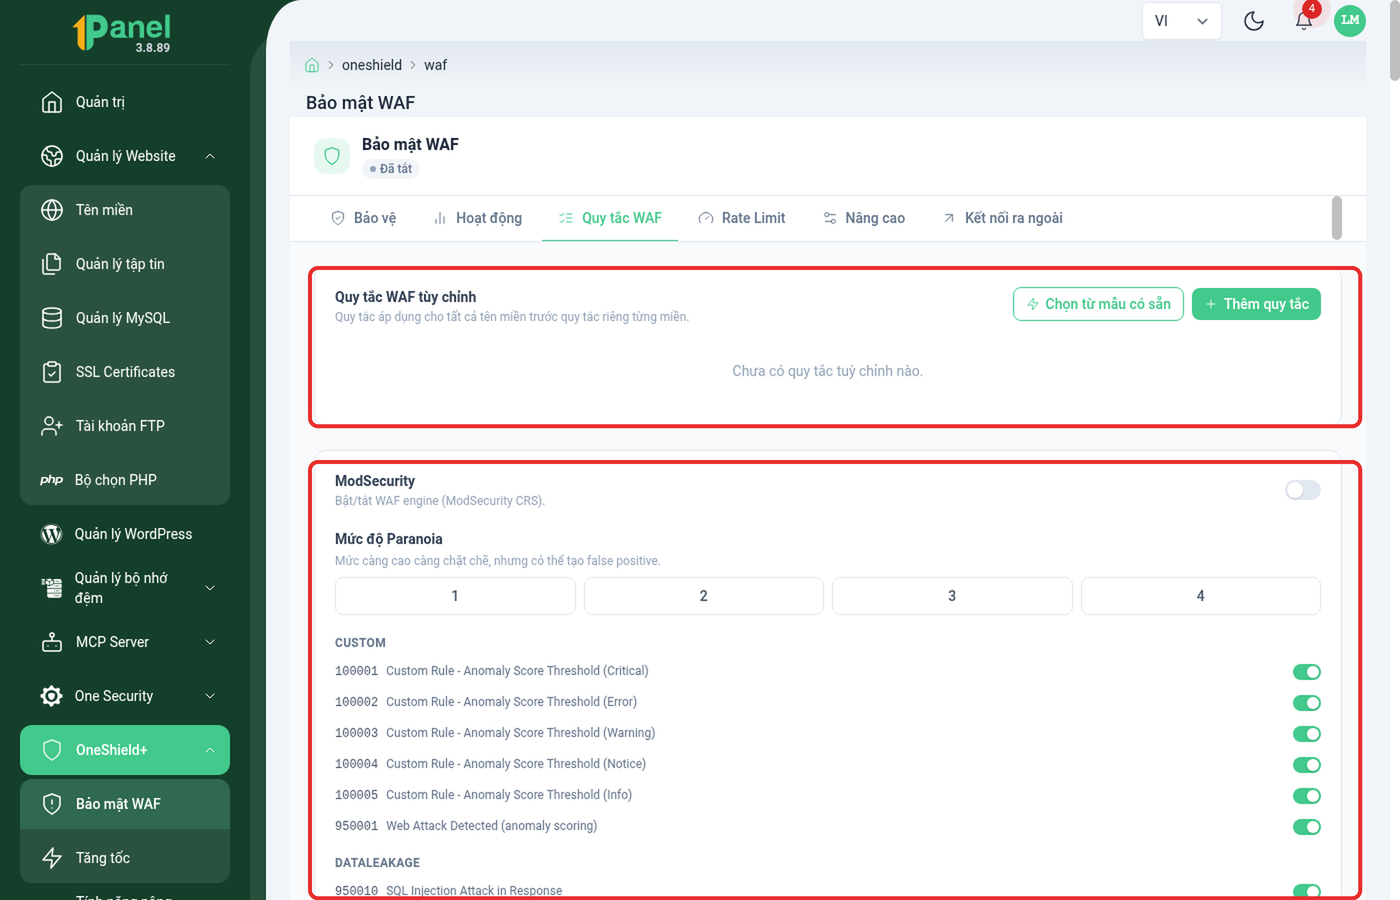Switch to the Bảo vệ tab
This screenshot has height=900, width=1400.
click(x=364, y=218)
